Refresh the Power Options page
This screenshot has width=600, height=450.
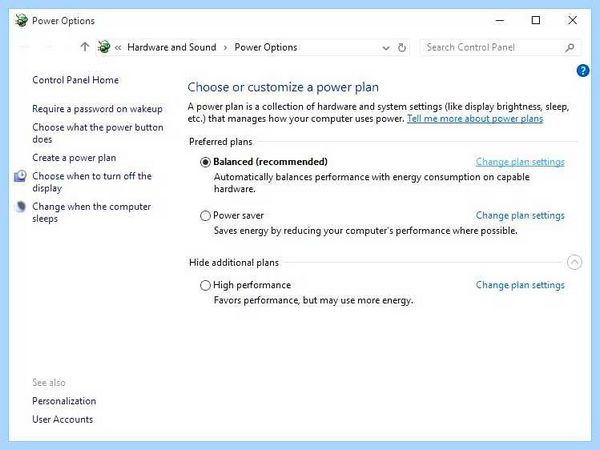pyautogui.click(x=402, y=47)
